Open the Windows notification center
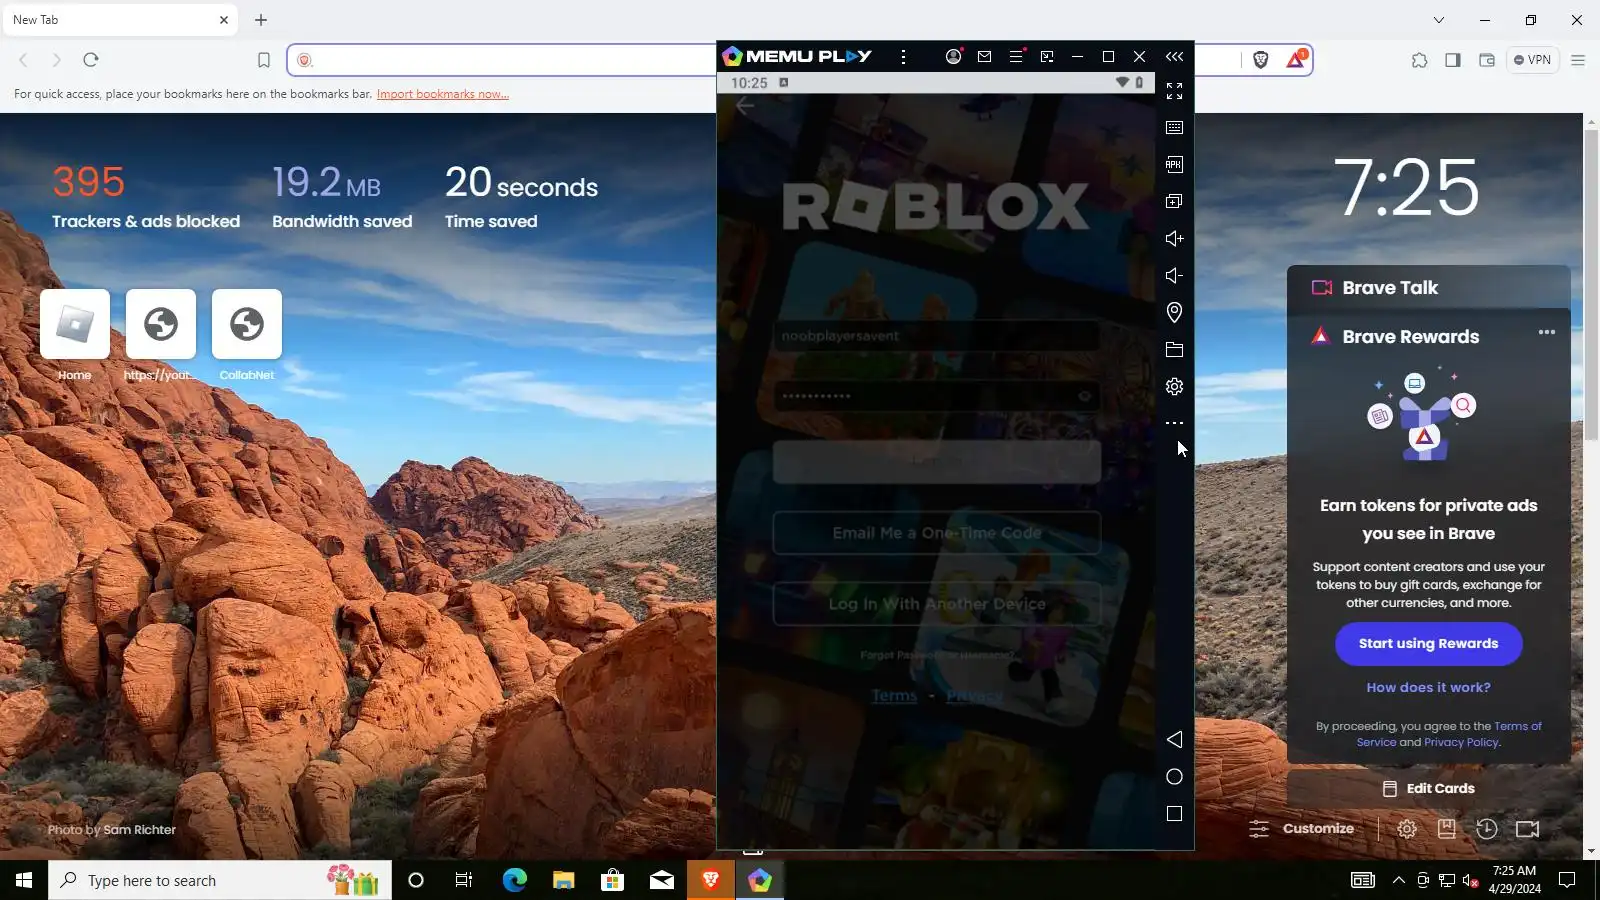The width and height of the screenshot is (1600, 900). point(1567,880)
